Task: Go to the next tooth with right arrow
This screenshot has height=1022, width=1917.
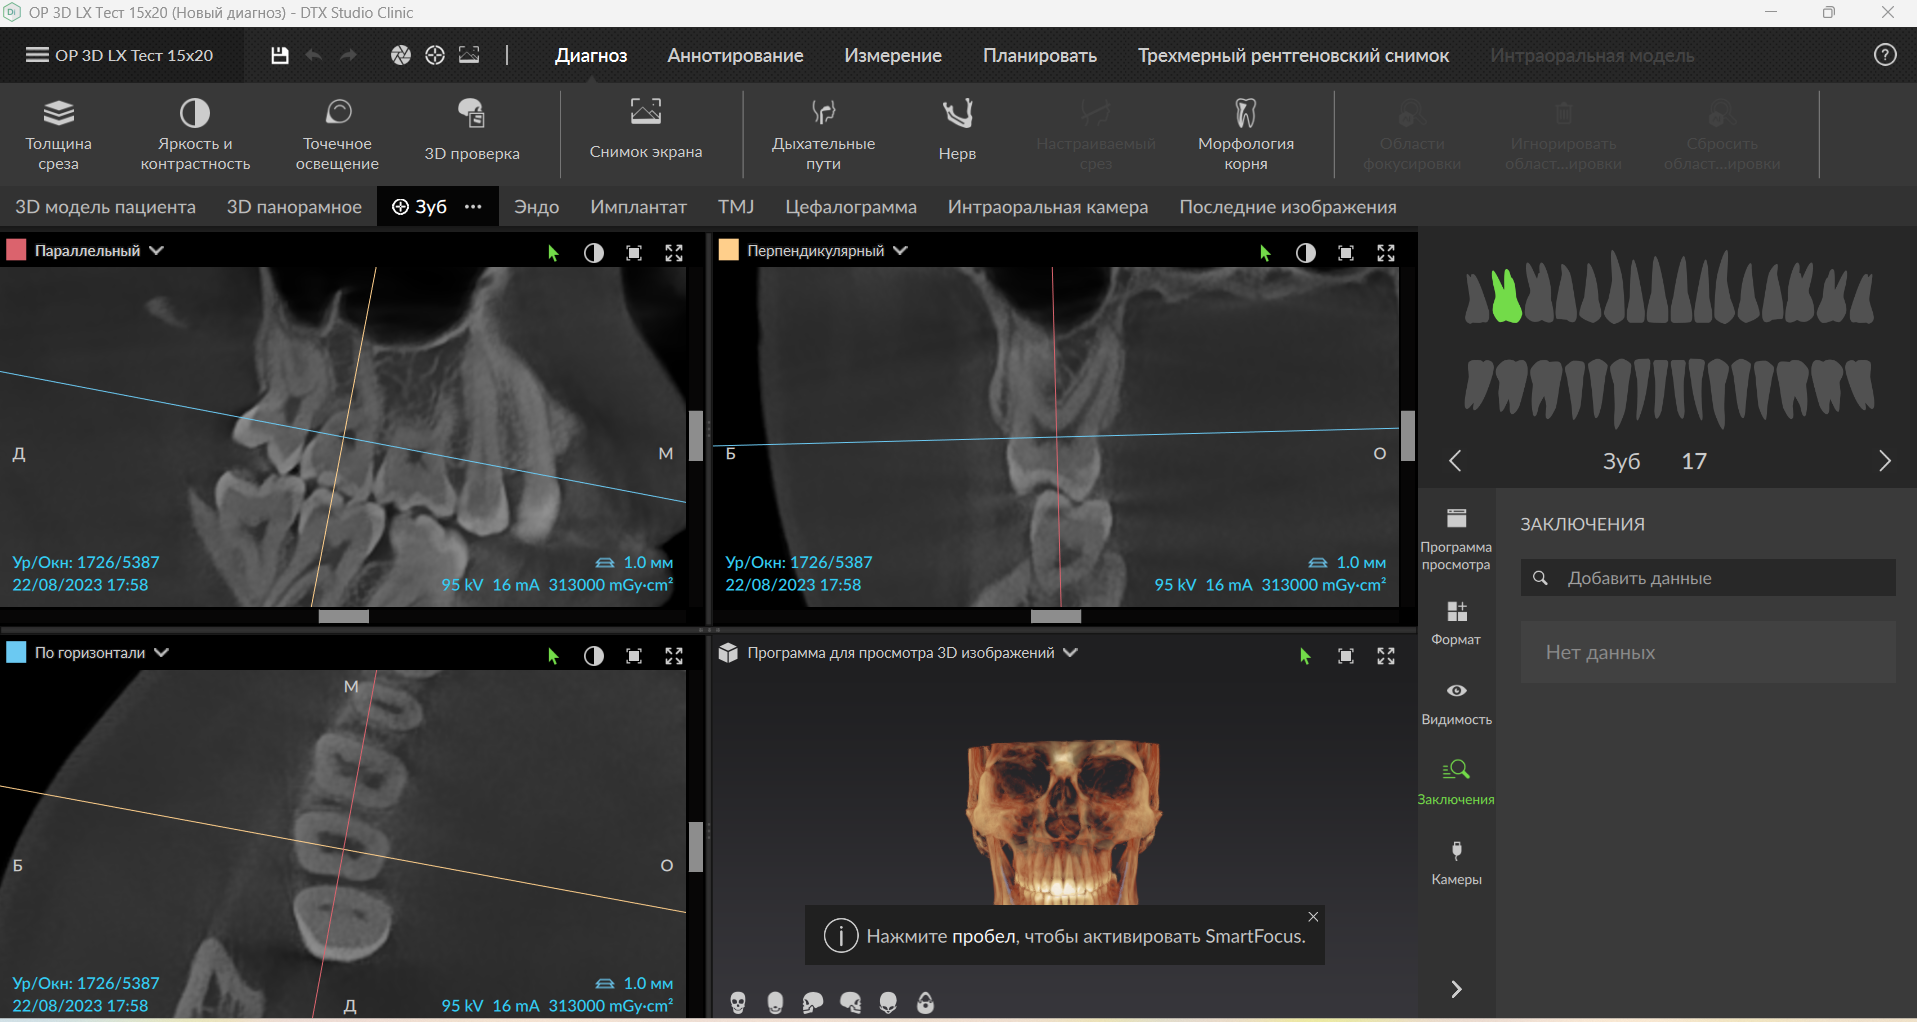Action: tap(1884, 461)
